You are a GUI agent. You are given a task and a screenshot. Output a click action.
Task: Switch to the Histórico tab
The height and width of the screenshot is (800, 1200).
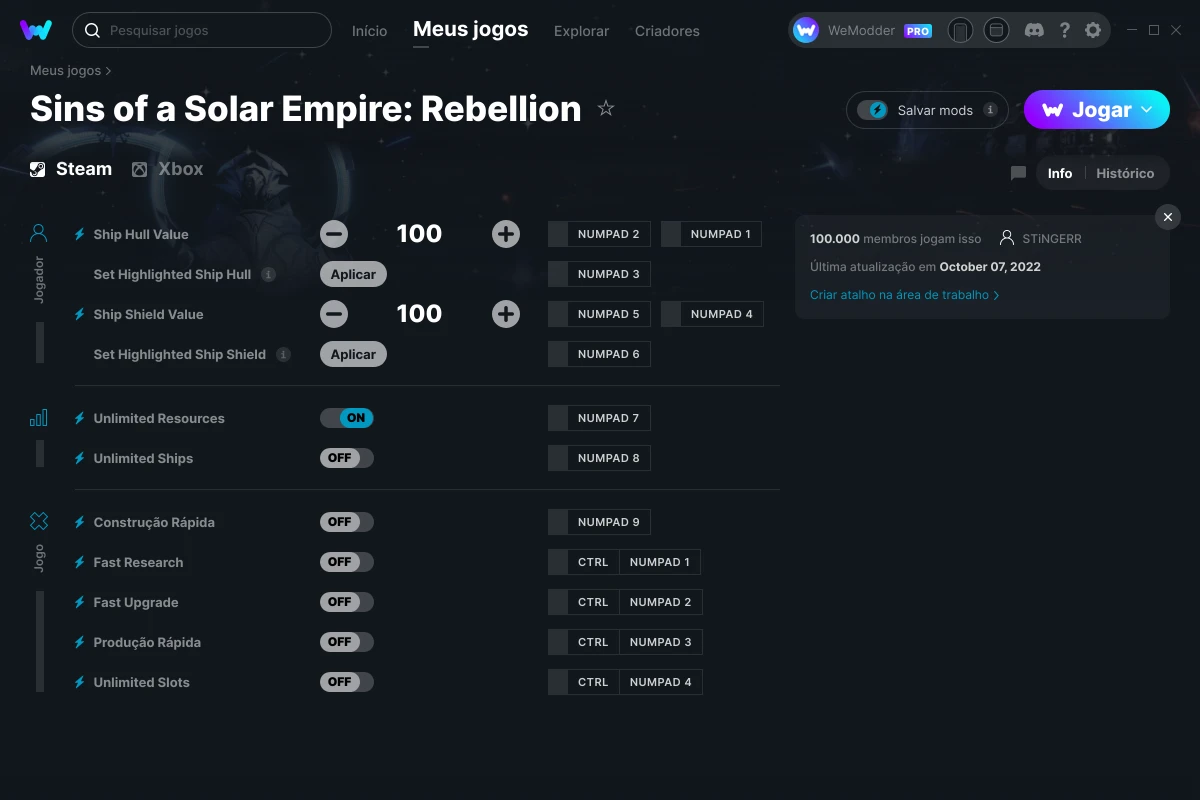(x=1125, y=173)
